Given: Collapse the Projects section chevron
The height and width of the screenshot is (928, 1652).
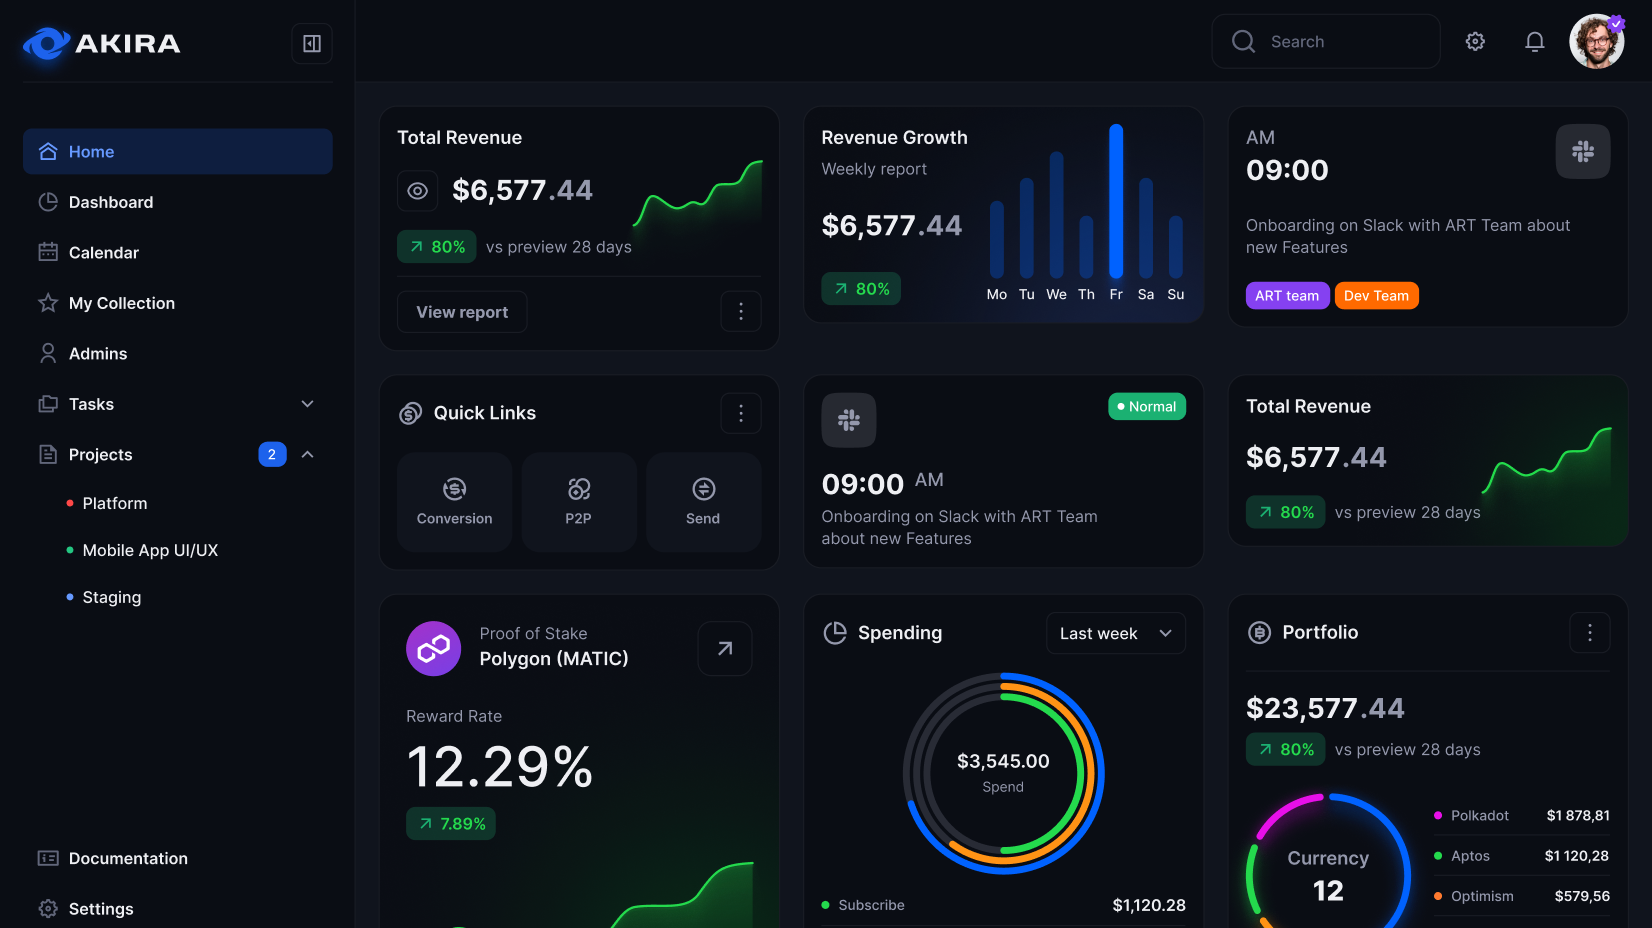Looking at the screenshot, I should [x=308, y=454].
